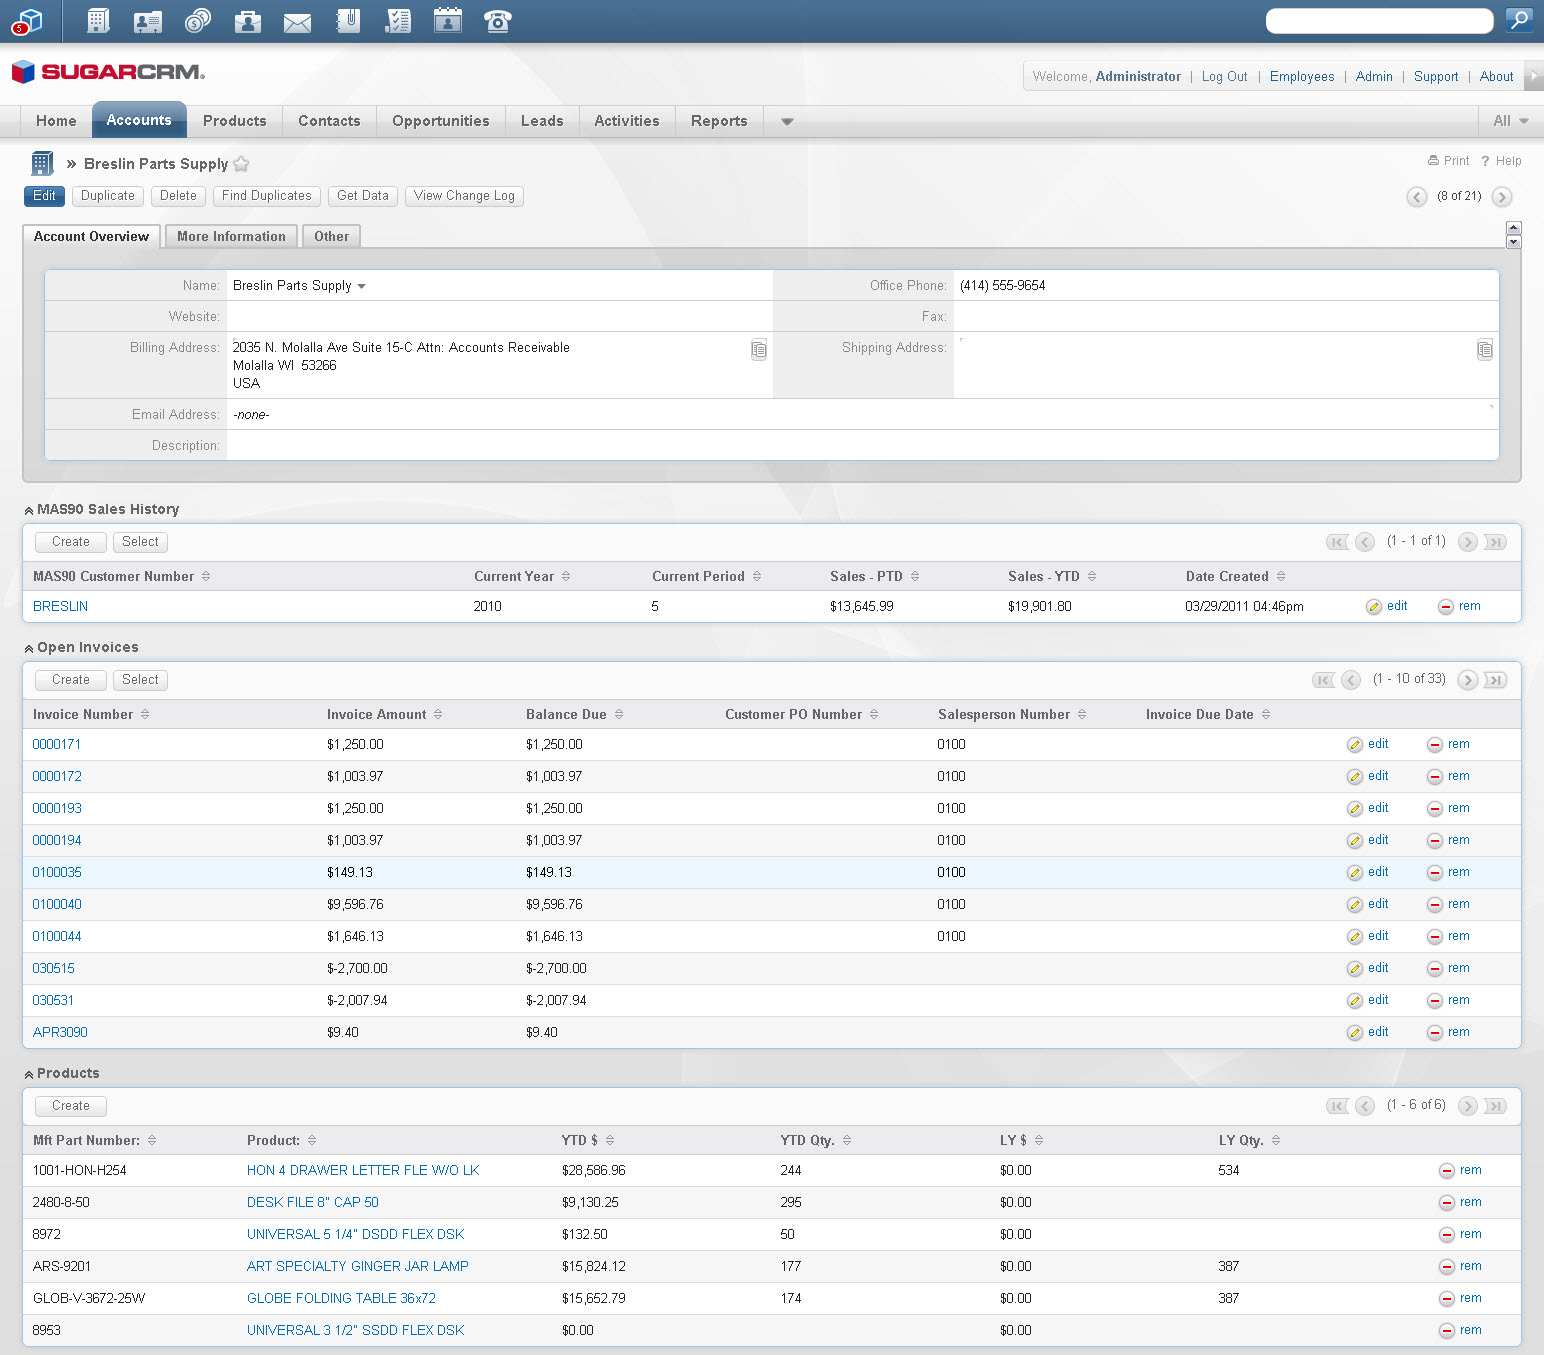Open the Leads icon in top toolbar
Viewport: 1544px width, 1355px height.
(x=247, y=20)
